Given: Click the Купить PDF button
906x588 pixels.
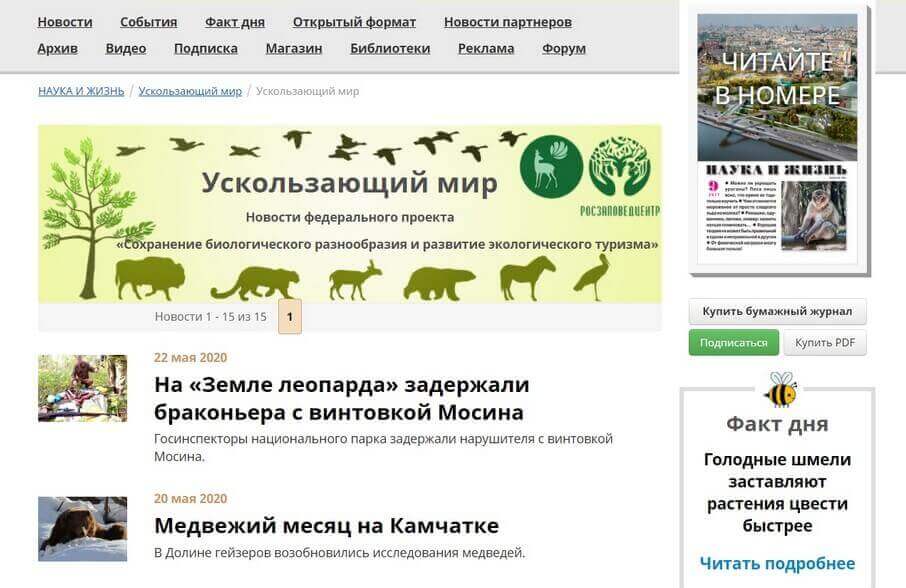Looking at the screenshot, I should [x=825, y=343].
